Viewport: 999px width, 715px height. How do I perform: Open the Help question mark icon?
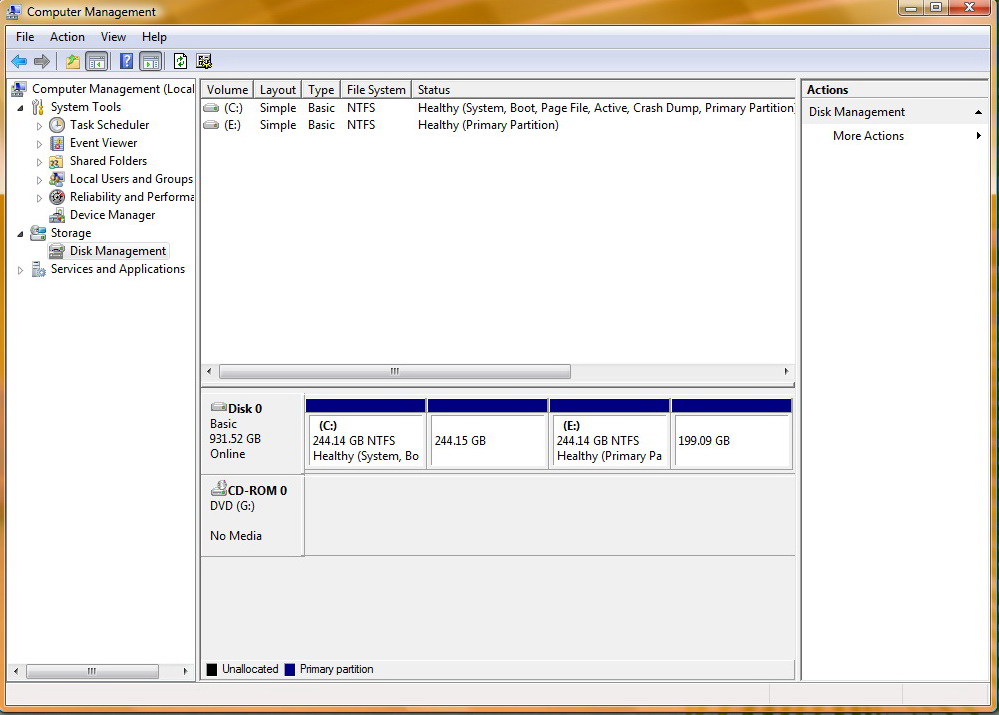[x=127, y=62]
